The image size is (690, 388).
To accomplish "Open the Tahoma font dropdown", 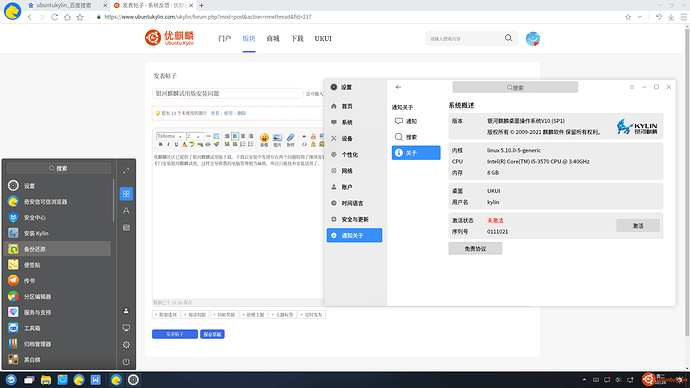I will pyautogui.click(x=170, y=136).
